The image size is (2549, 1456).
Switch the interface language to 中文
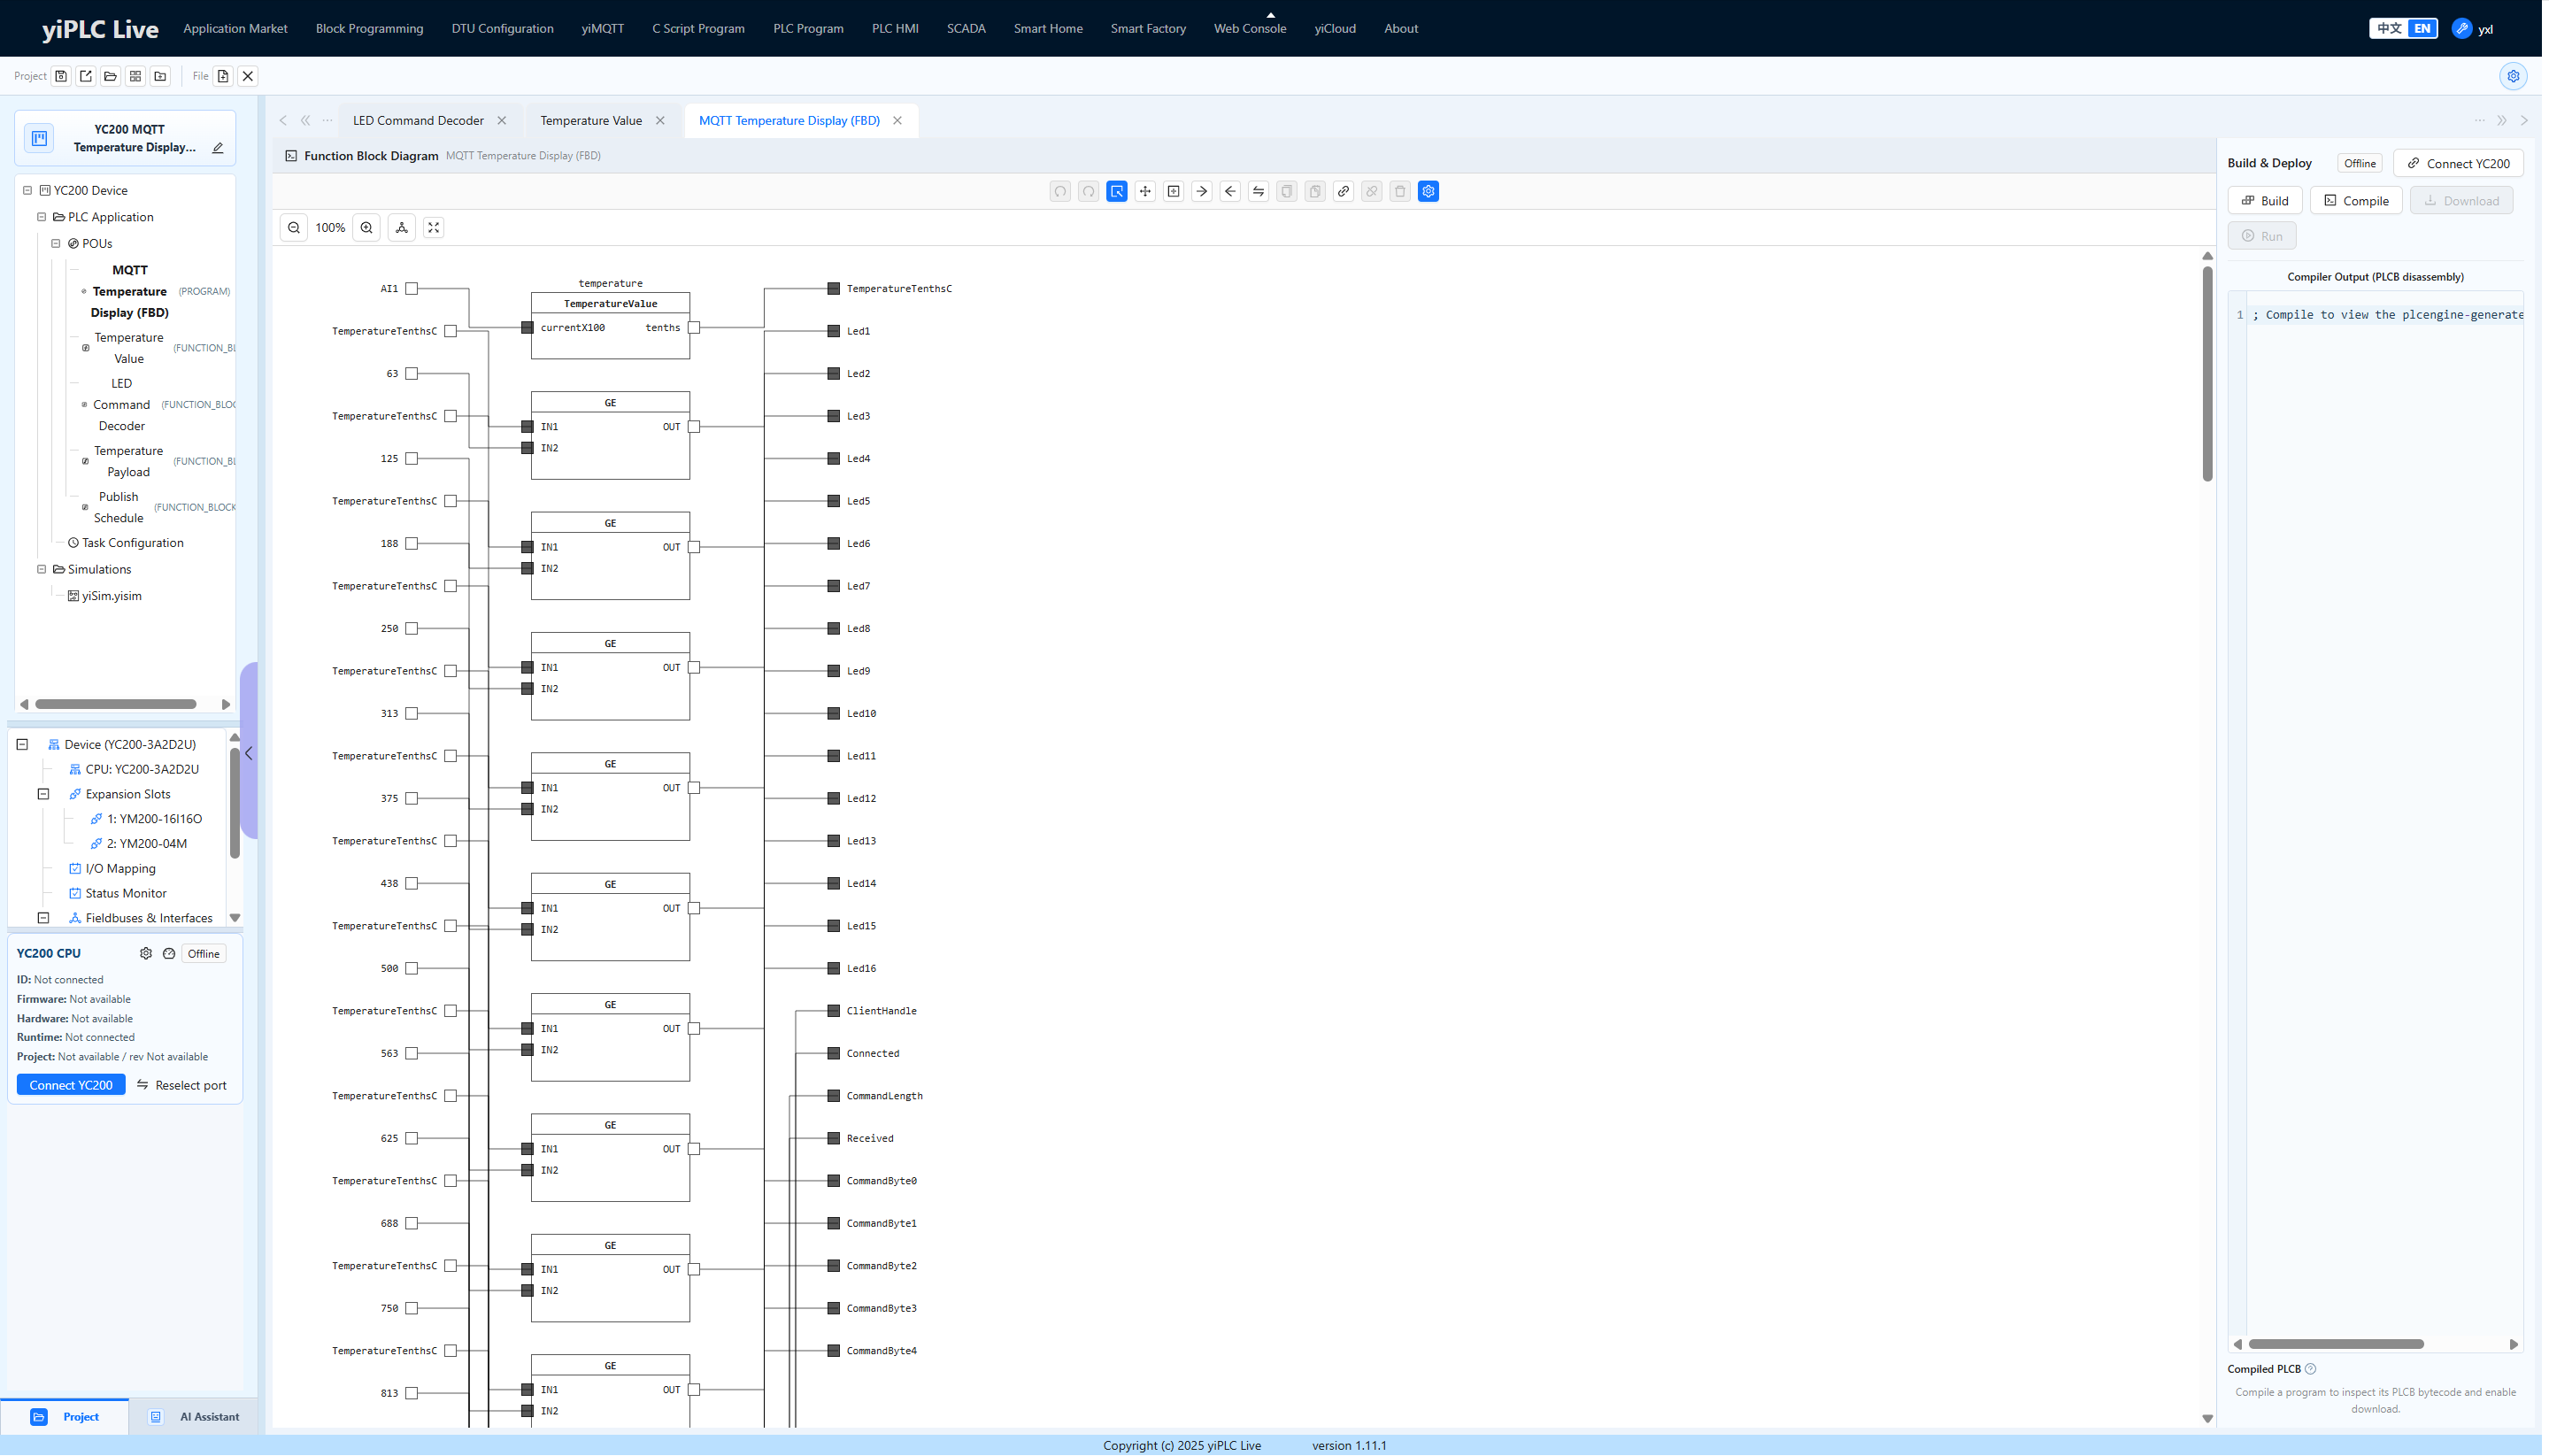tap(2390, 28)
